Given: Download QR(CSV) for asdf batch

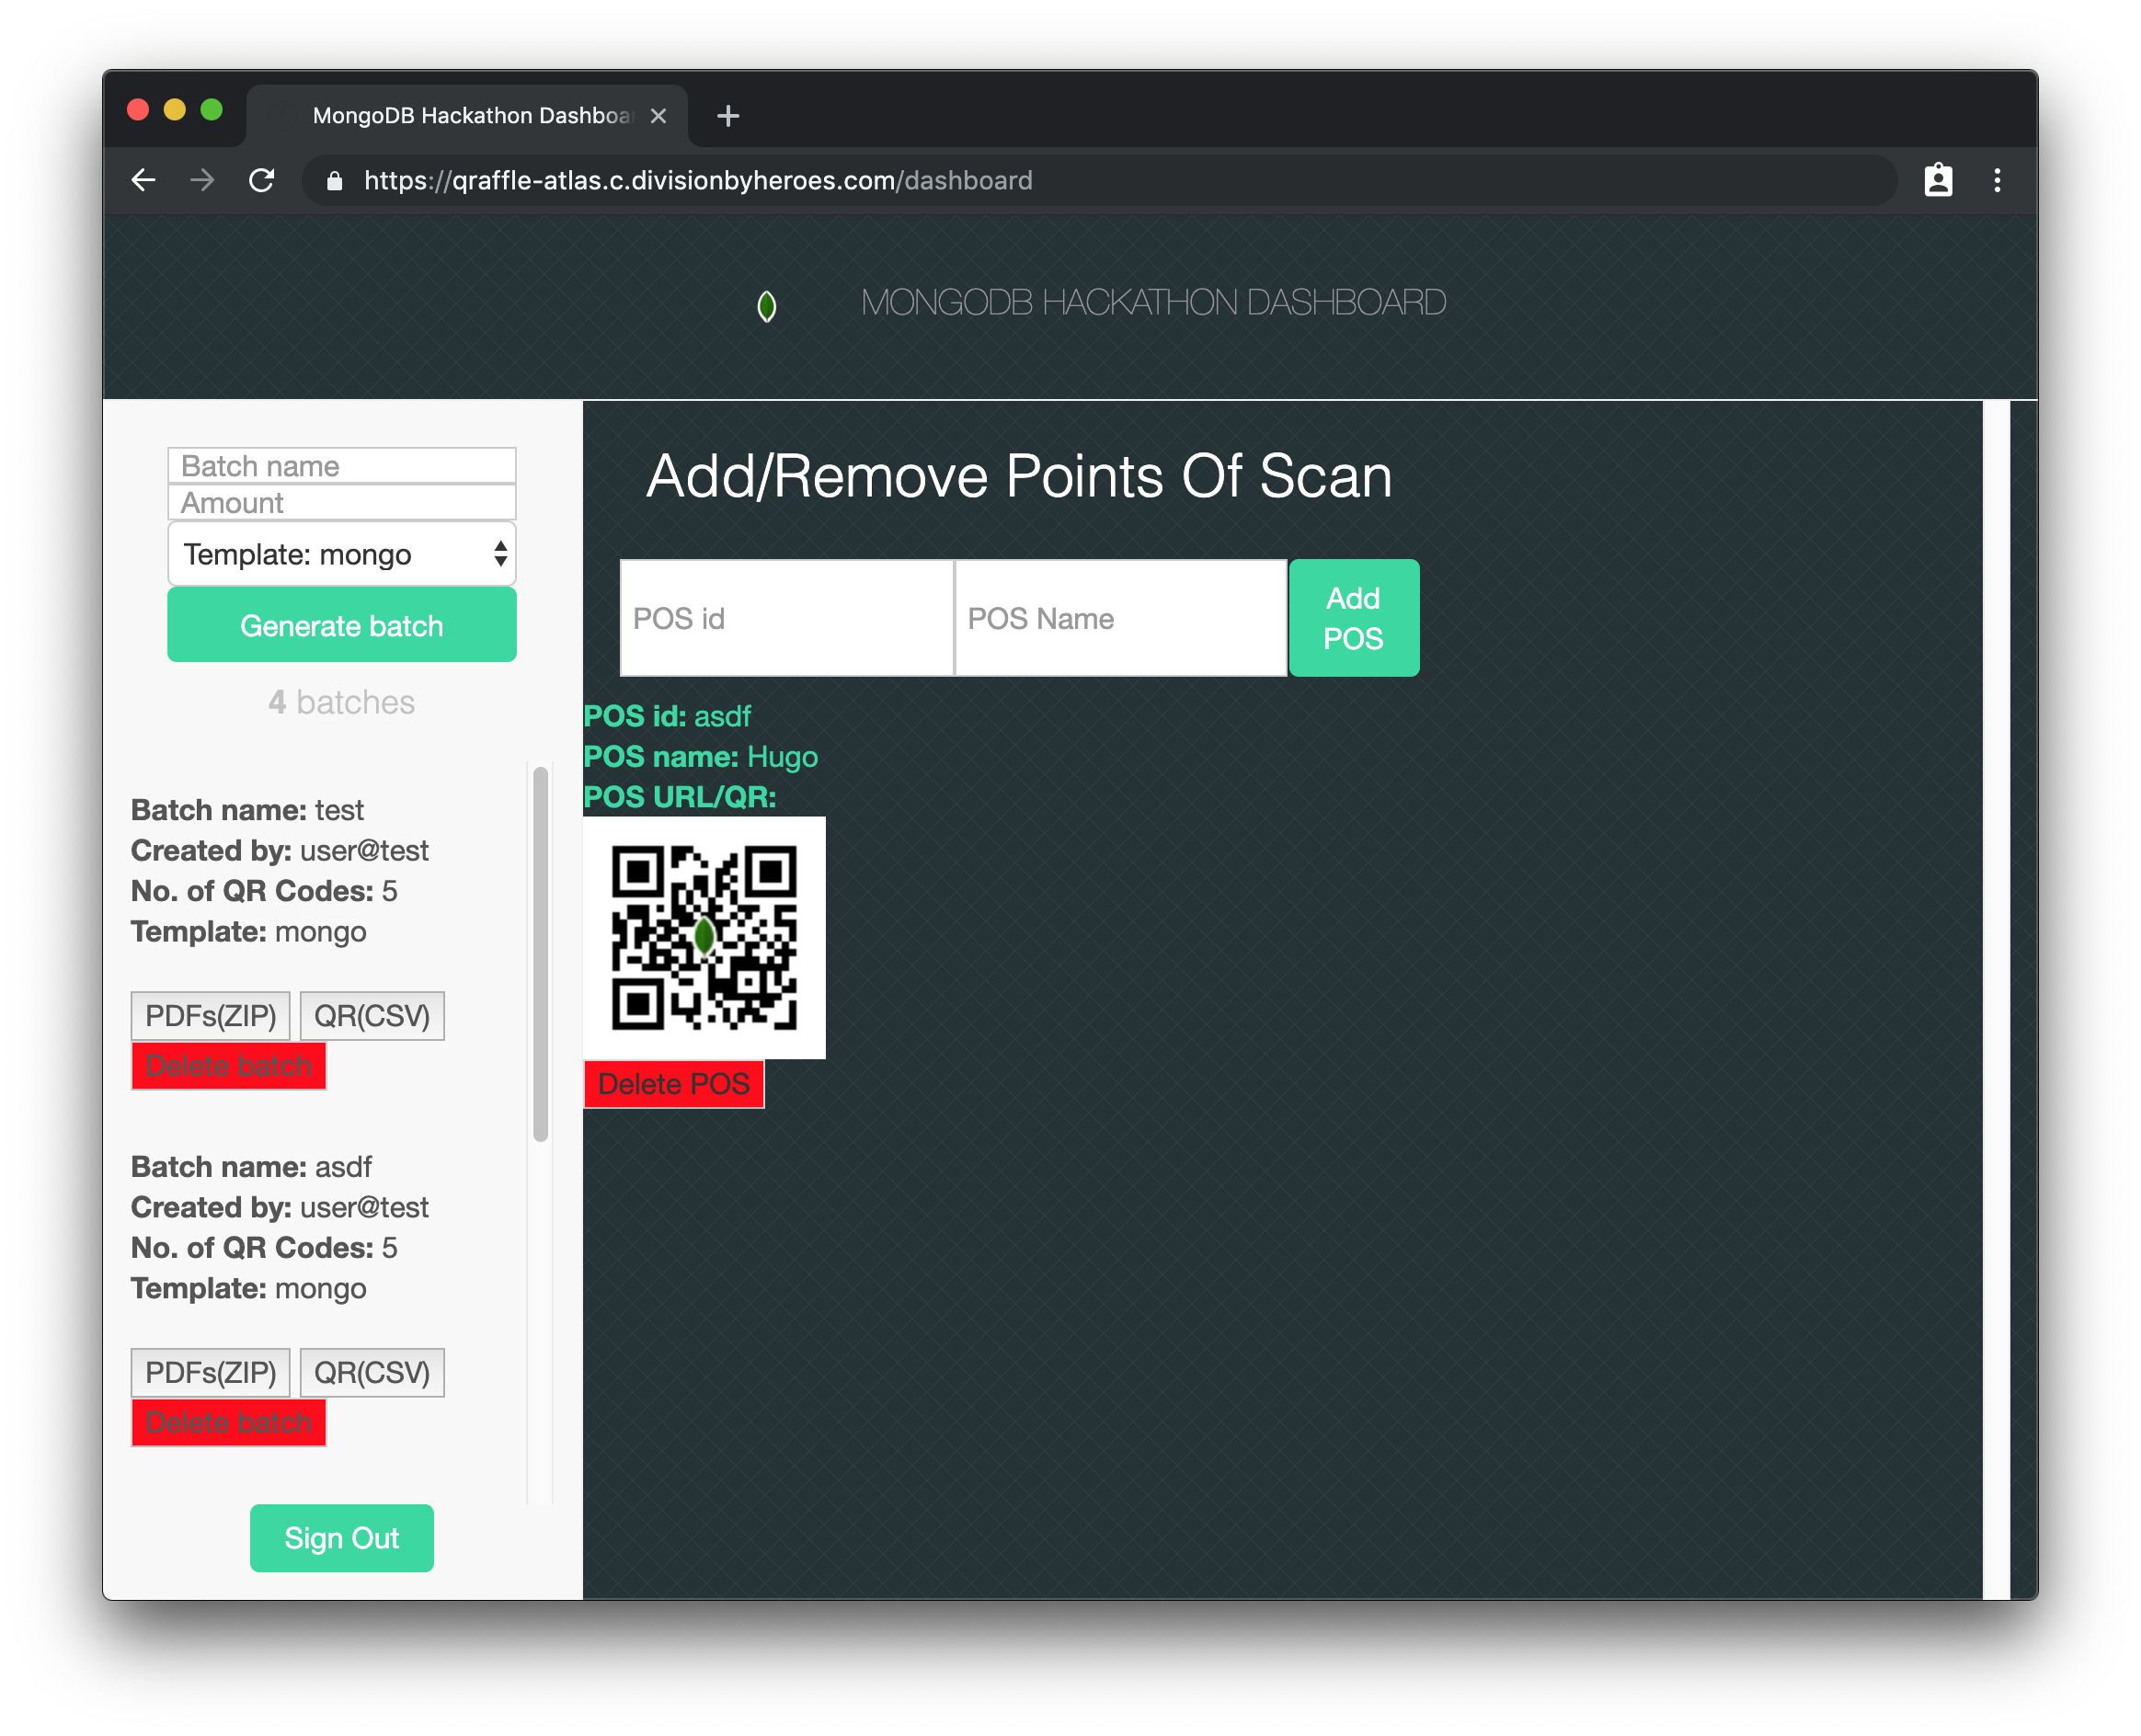Looking at the screenshot, I should [x=371, y=1373].
